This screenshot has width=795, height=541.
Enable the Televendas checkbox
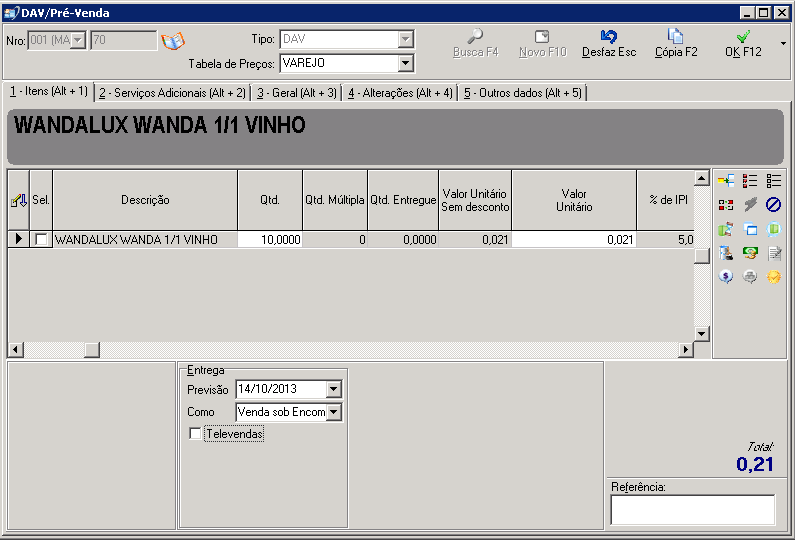195,434
